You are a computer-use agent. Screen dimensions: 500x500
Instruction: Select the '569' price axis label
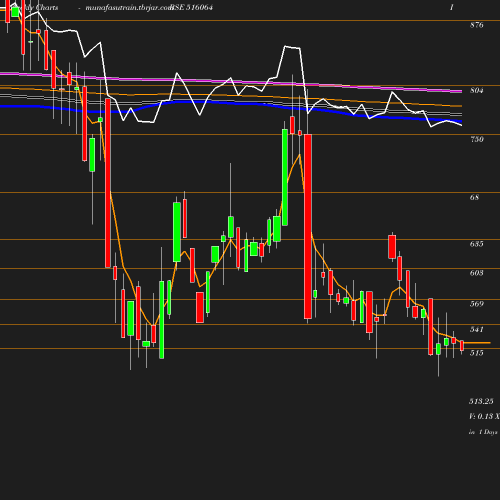click(476, 304)
